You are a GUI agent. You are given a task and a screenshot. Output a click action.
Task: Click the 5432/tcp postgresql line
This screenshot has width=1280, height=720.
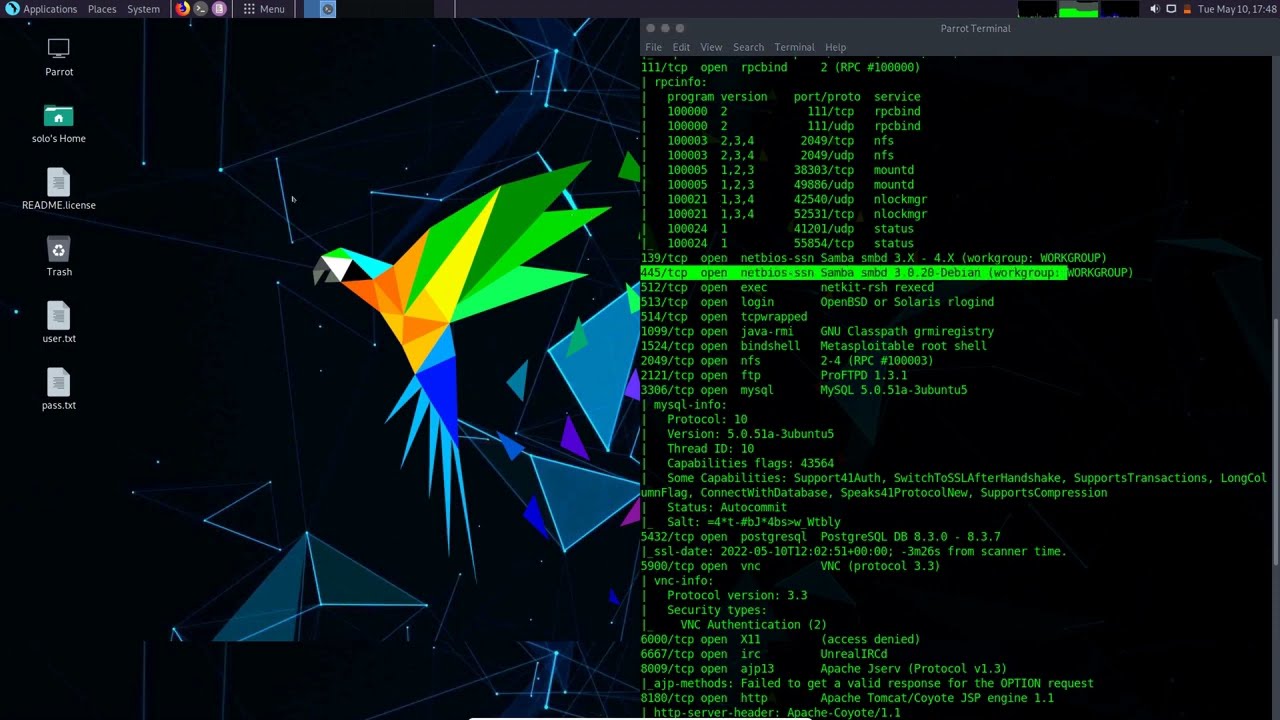pyautogui.click(x=820, y=537)
